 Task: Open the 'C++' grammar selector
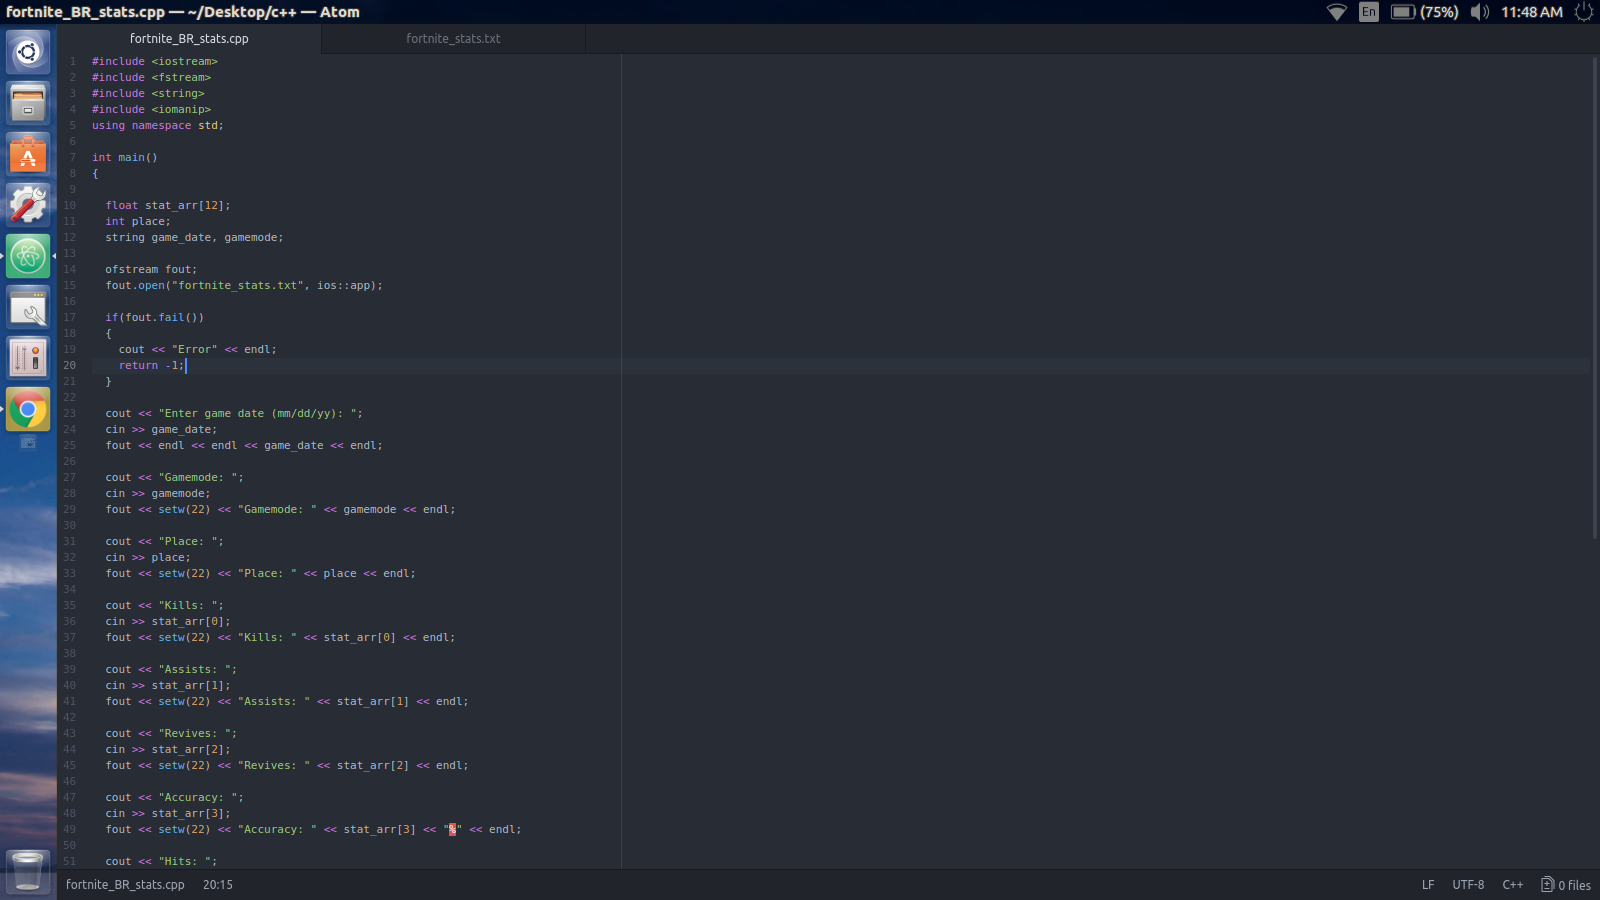coord(1513,884)
